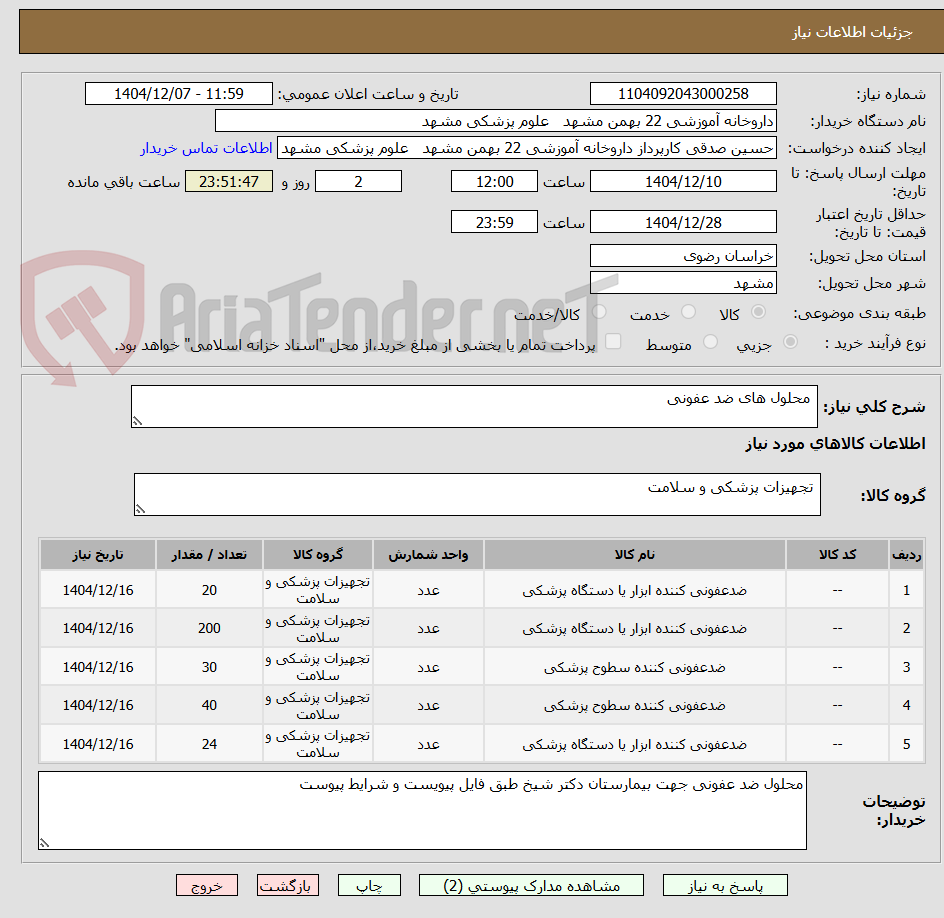Click the buyer name field داروخانه آموزشی 22 بهمن
This screenshot has width=944, height=918.
click(x=495, y=121)
